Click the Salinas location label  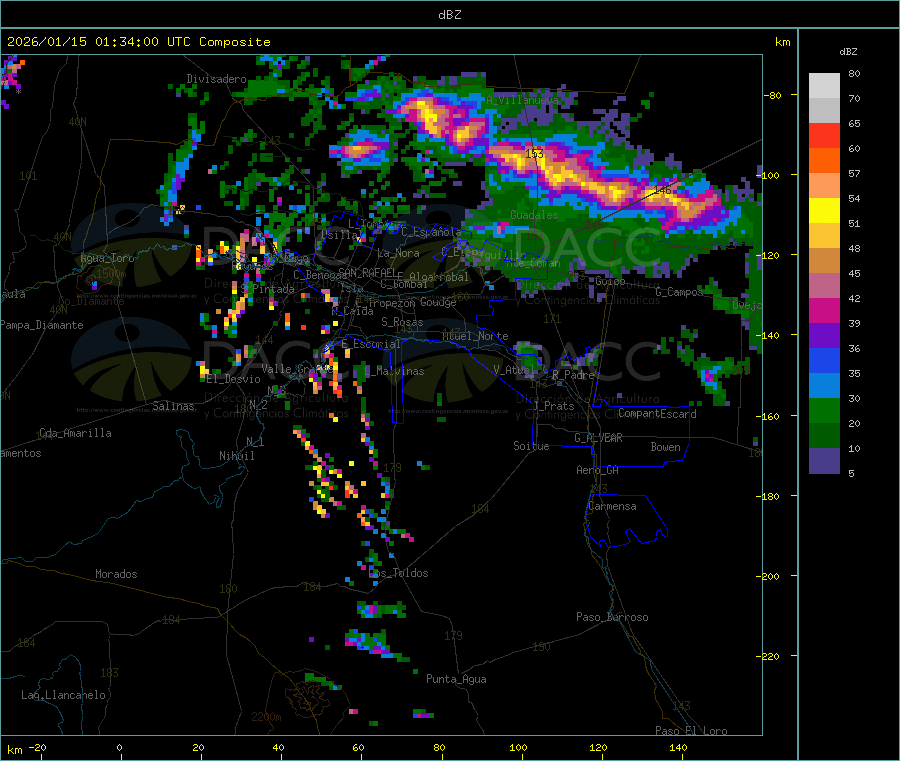pyautogui.click(x=174, y=406)
